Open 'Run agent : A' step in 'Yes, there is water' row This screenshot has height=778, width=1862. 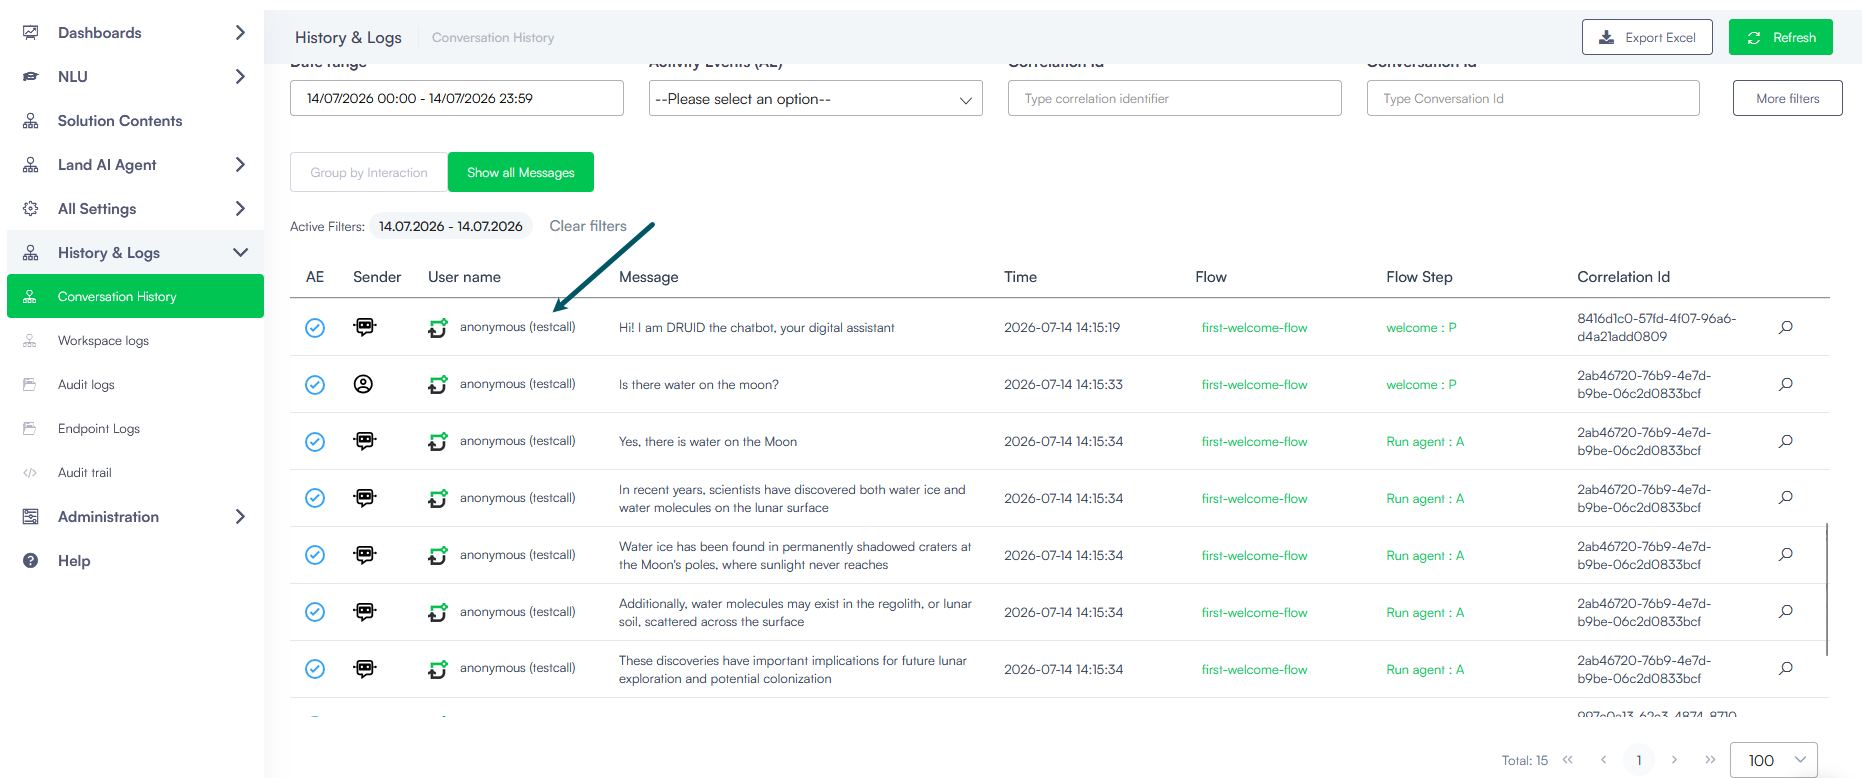point(1425,442)
